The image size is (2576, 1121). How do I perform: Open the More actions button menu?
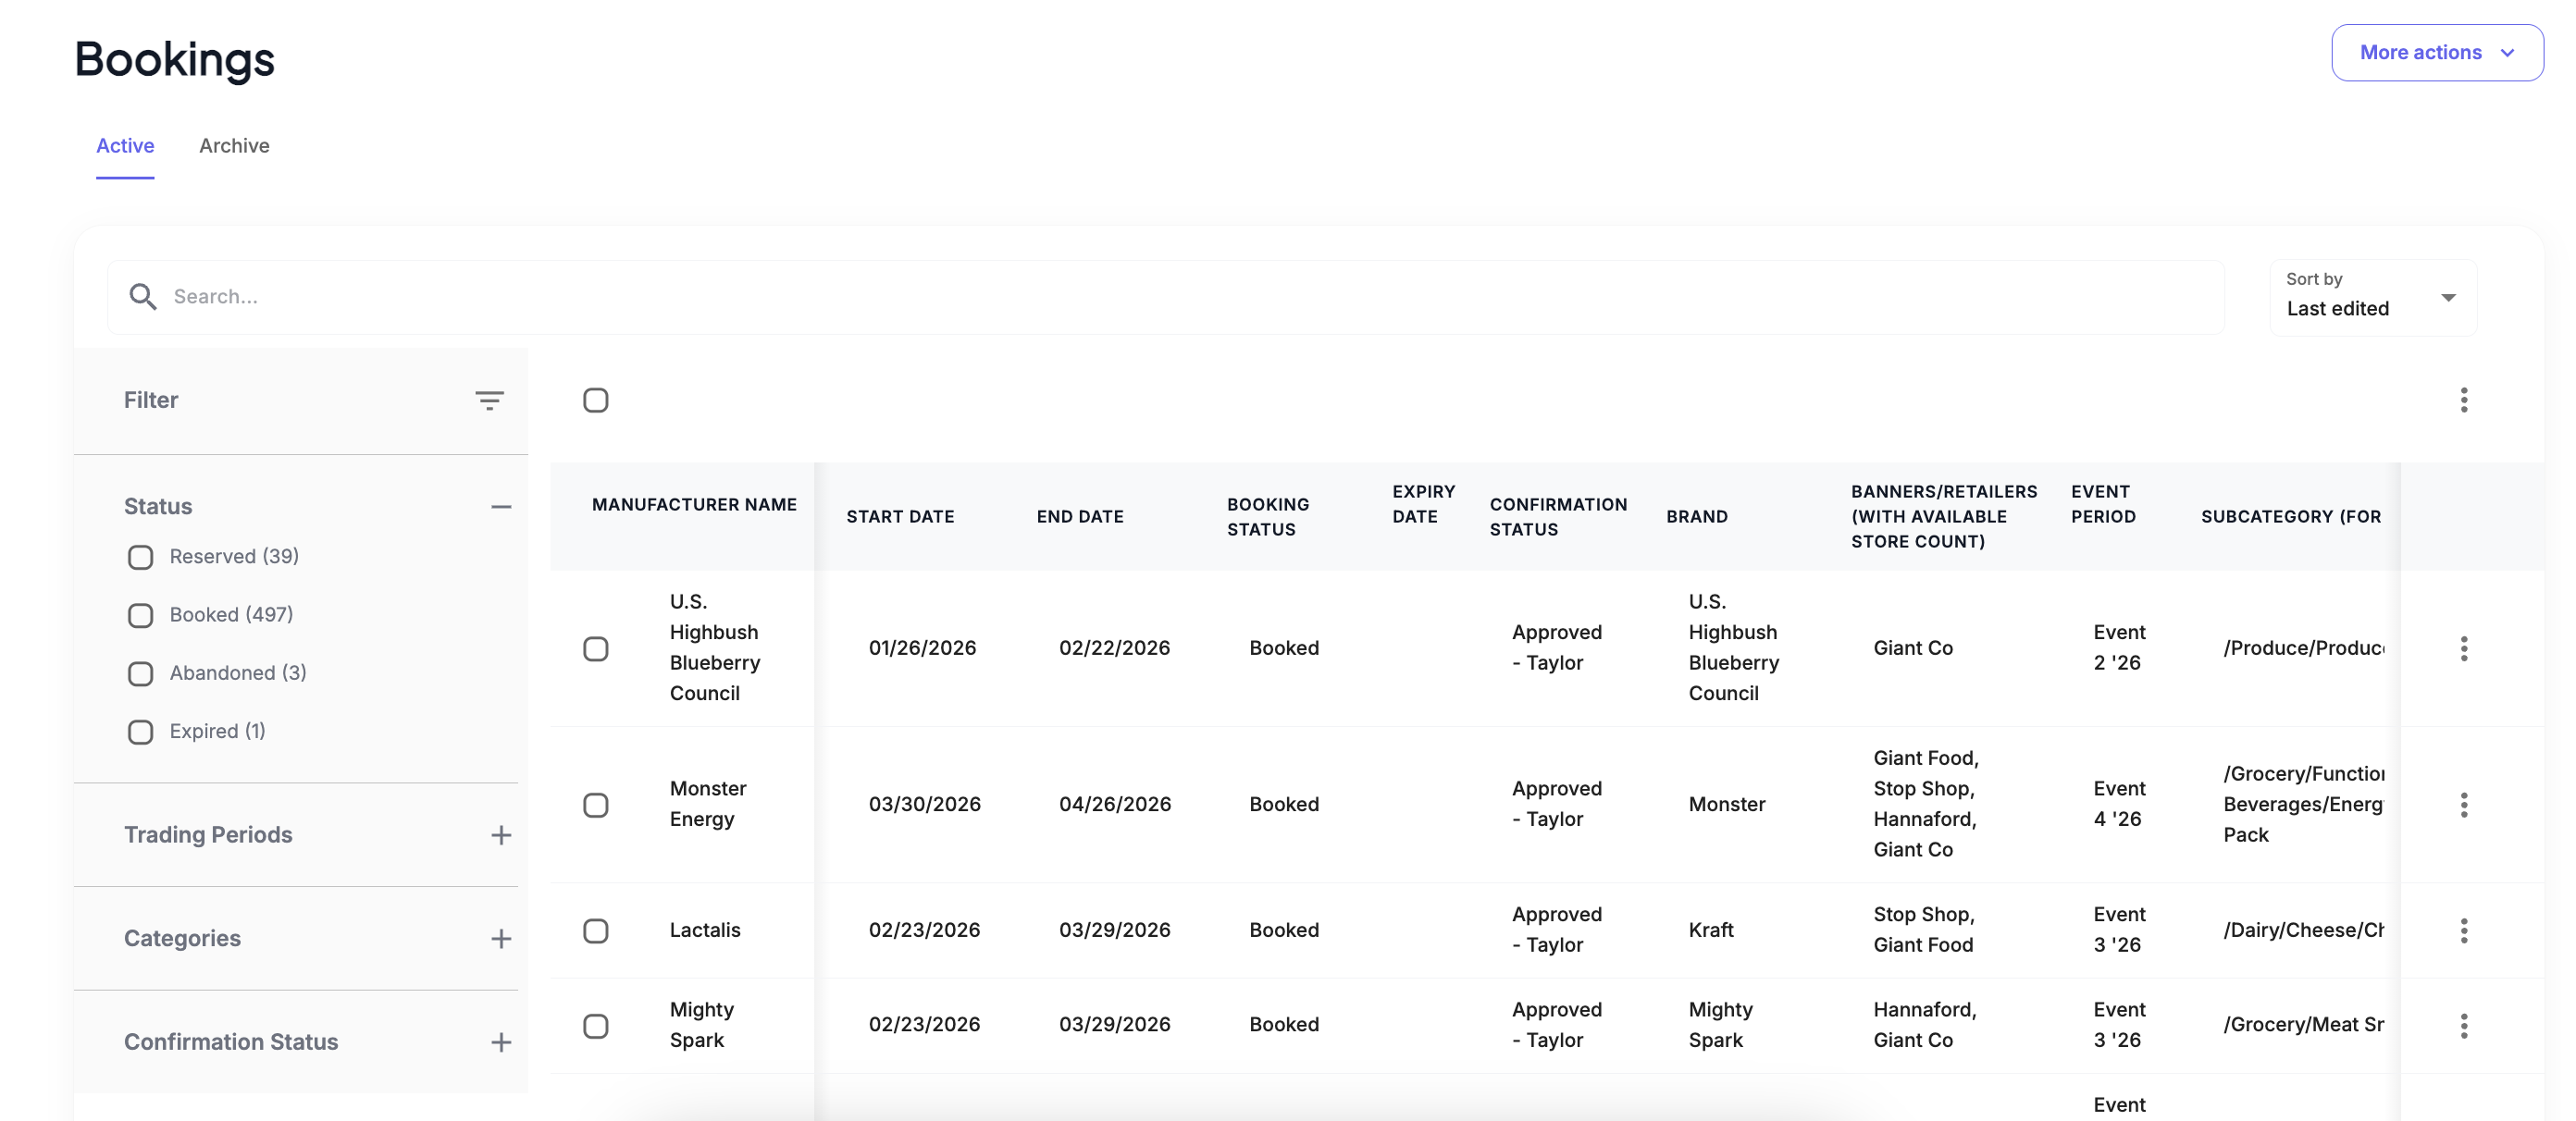pos(2436,52)
